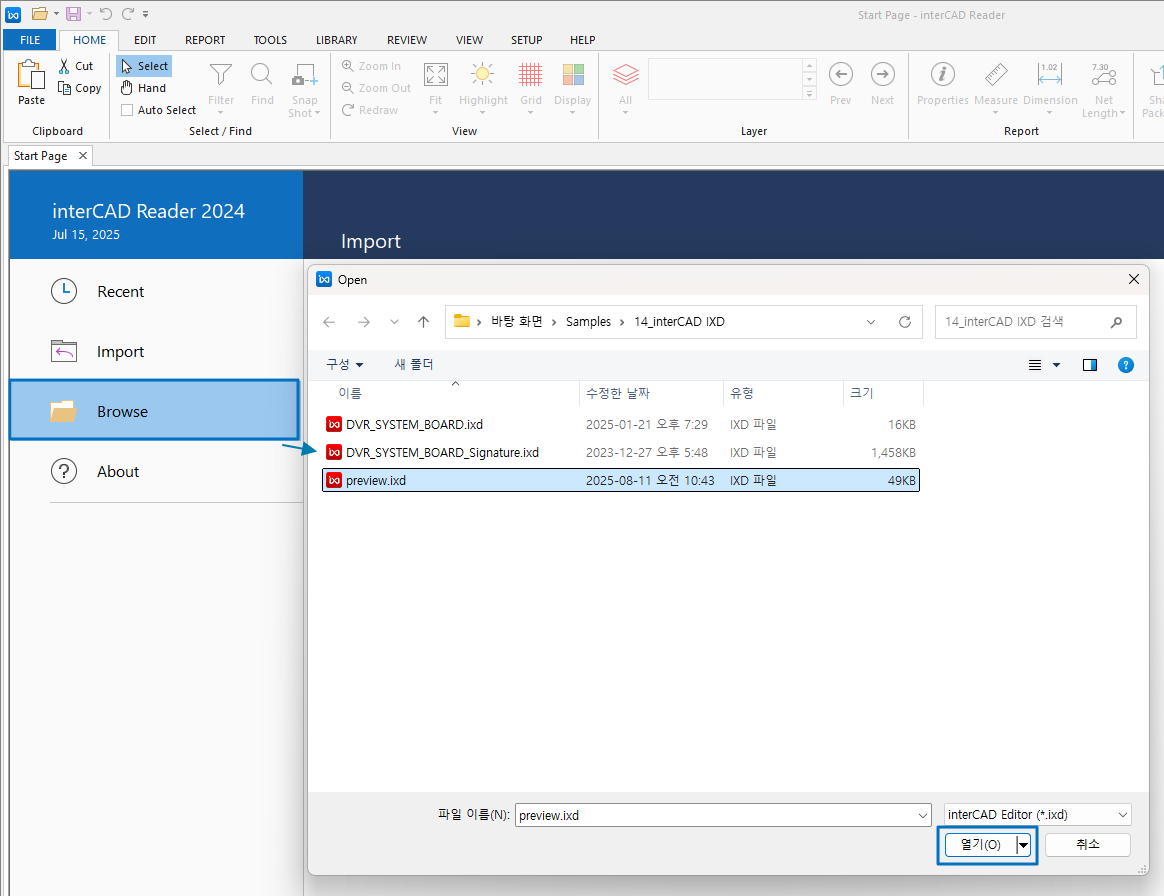Click the 취소 cancel button

tap(1088, 845)
